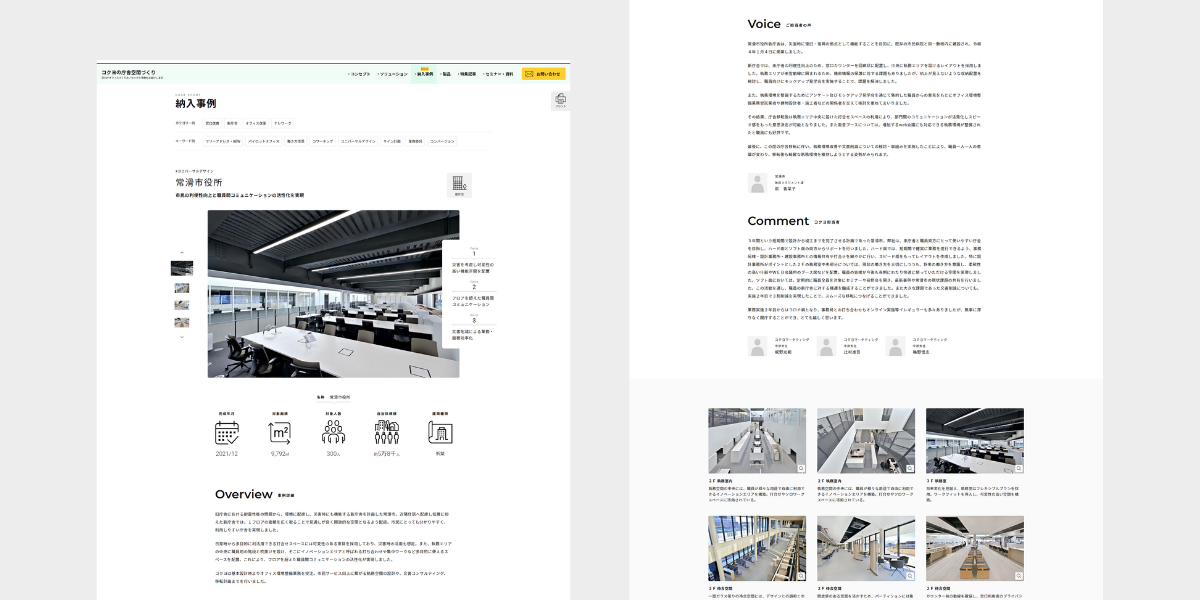
Task: Click the calendar icon above 2021/12
Action: (x=227, y=432)
